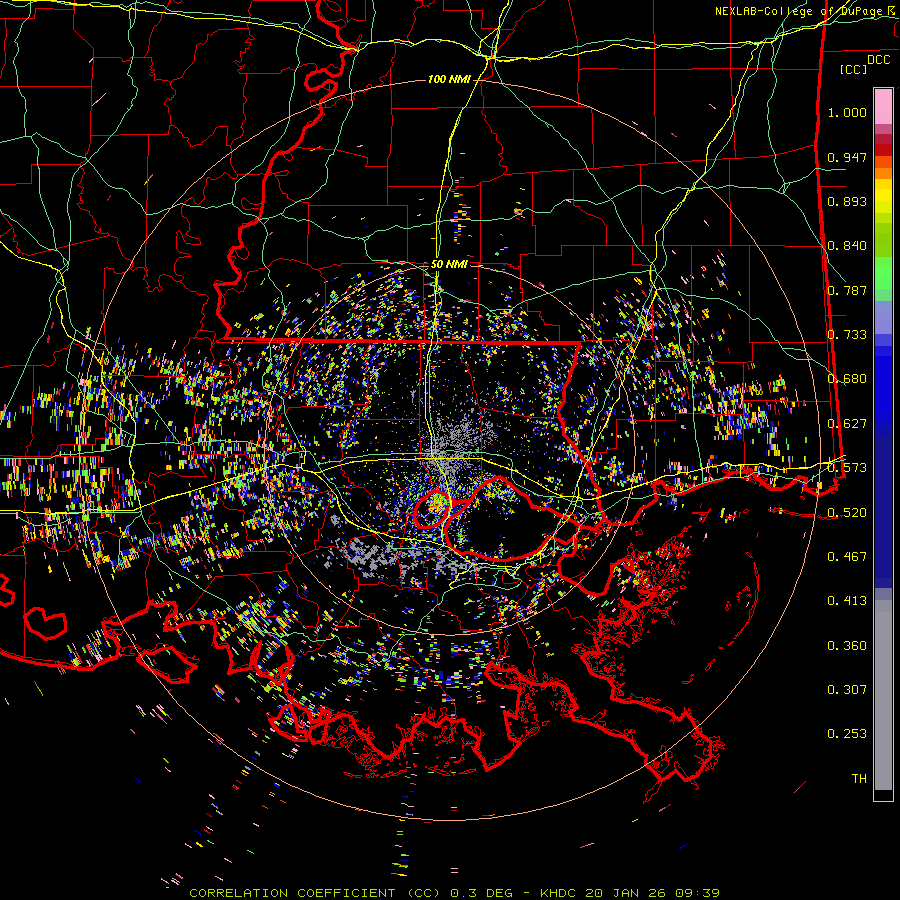Click the 0.467 scale value
This screenshot has width=900, height=900.
(847, 557)
